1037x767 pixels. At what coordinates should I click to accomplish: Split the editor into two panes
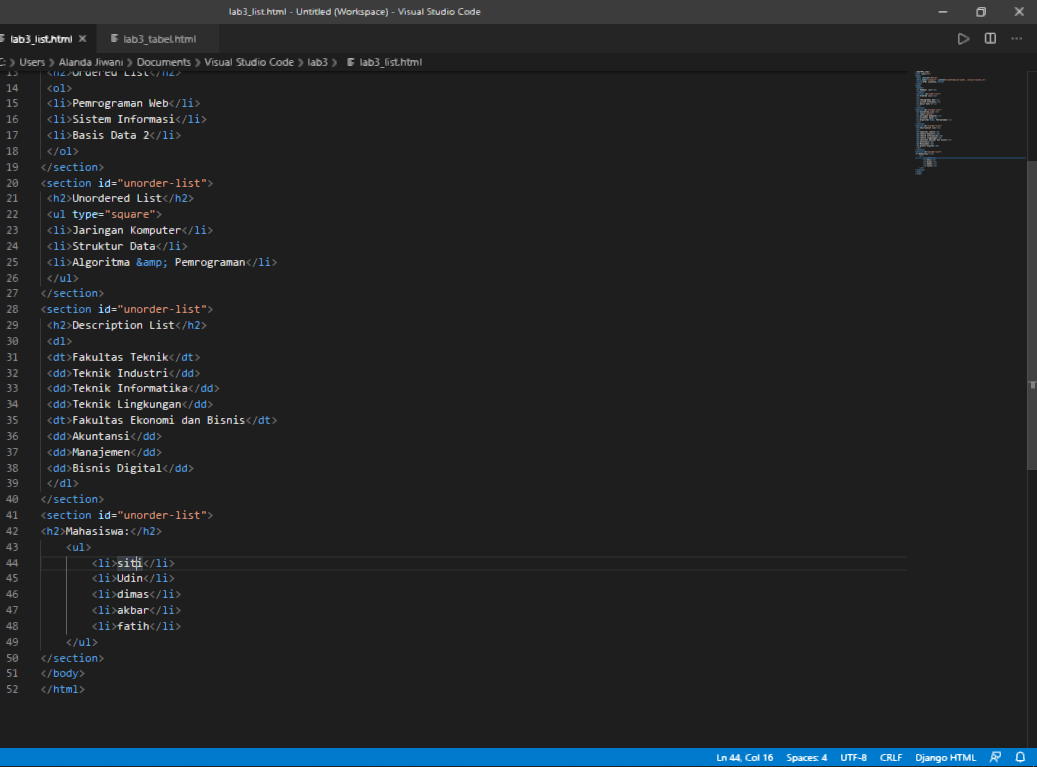pyautogui.click(x=989, y=38)
